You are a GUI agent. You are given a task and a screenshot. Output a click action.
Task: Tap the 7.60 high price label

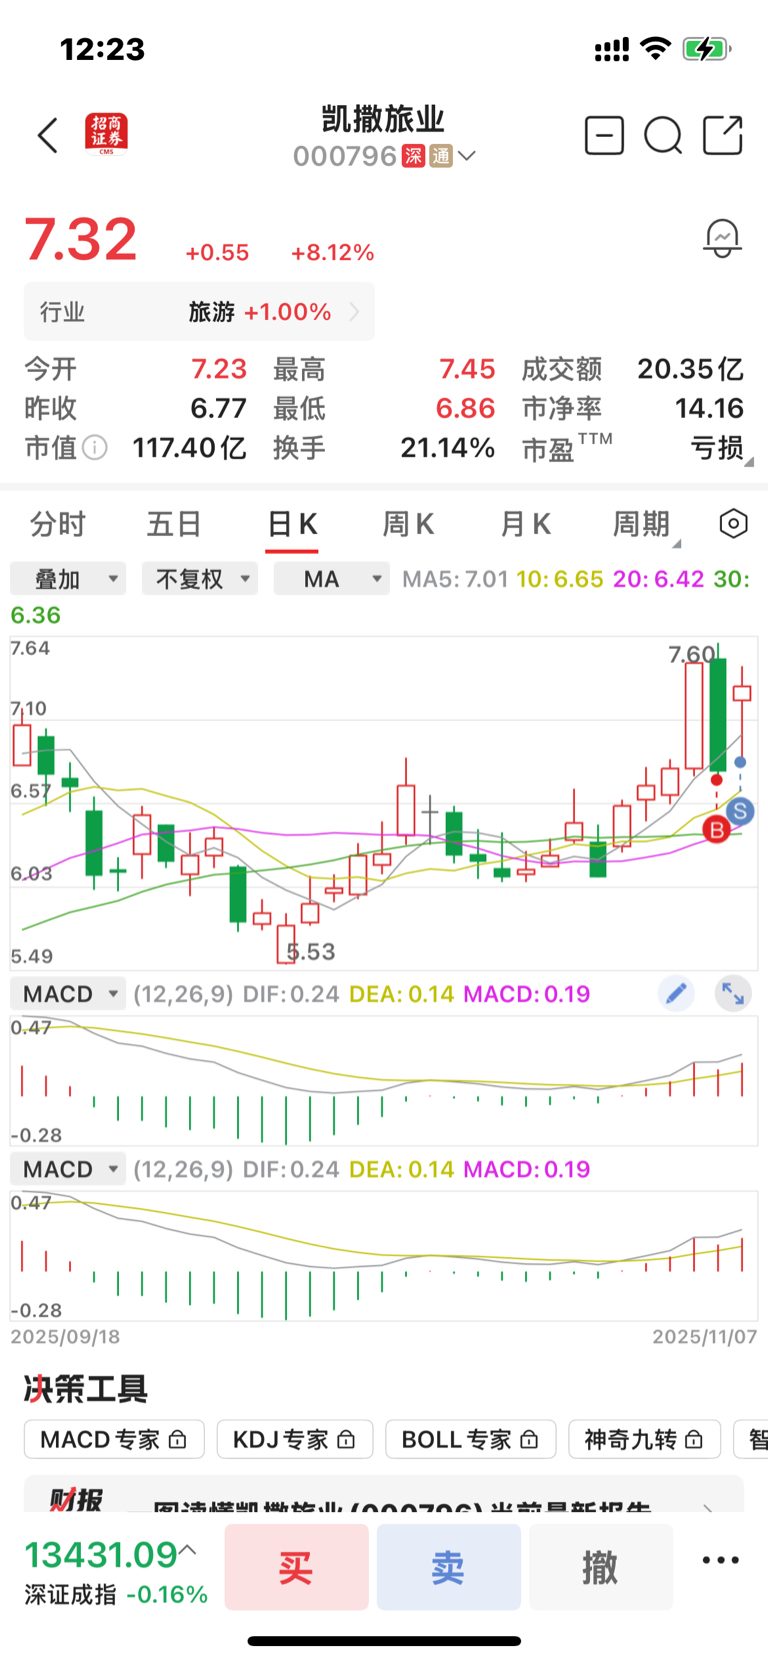click(x=692, y=654)
